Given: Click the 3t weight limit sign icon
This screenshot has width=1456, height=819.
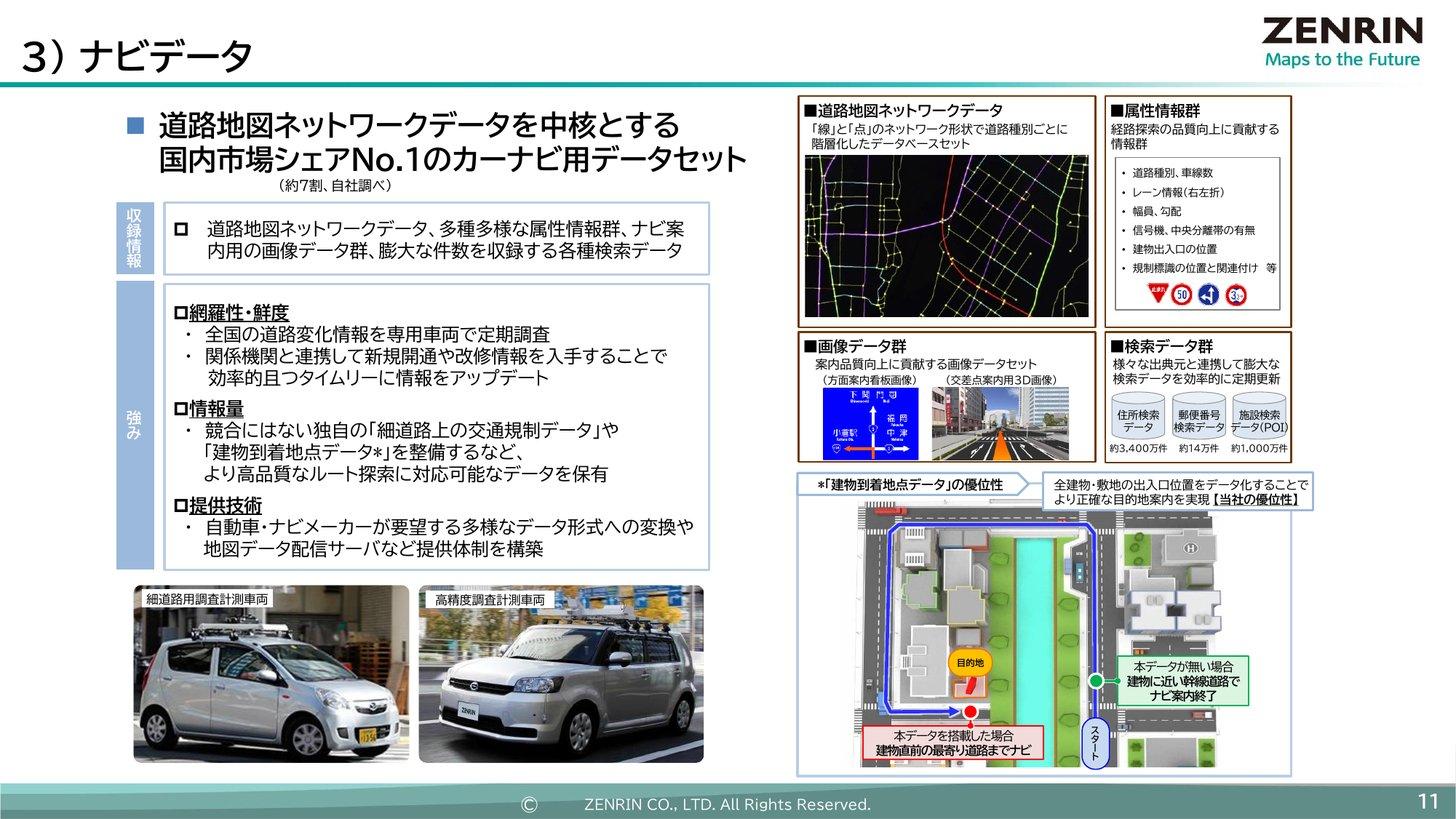Looking at the screenshot, I should pos(1236,295).
